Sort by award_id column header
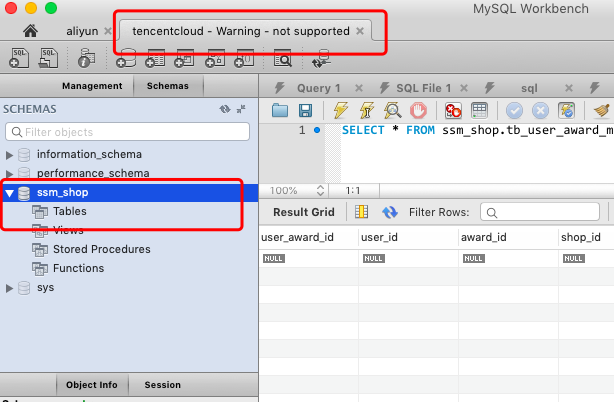Image resolution: width=614 pixels, height=402 pixels. [x=484, y=237]
